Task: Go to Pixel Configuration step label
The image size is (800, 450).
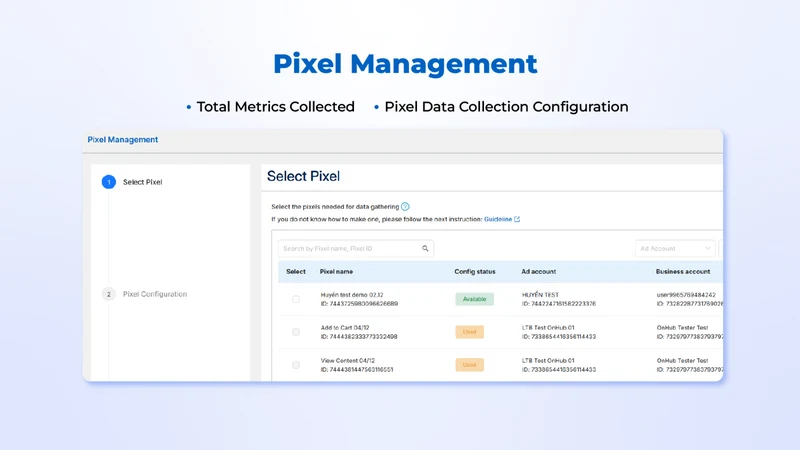Action: coord(155,294)
